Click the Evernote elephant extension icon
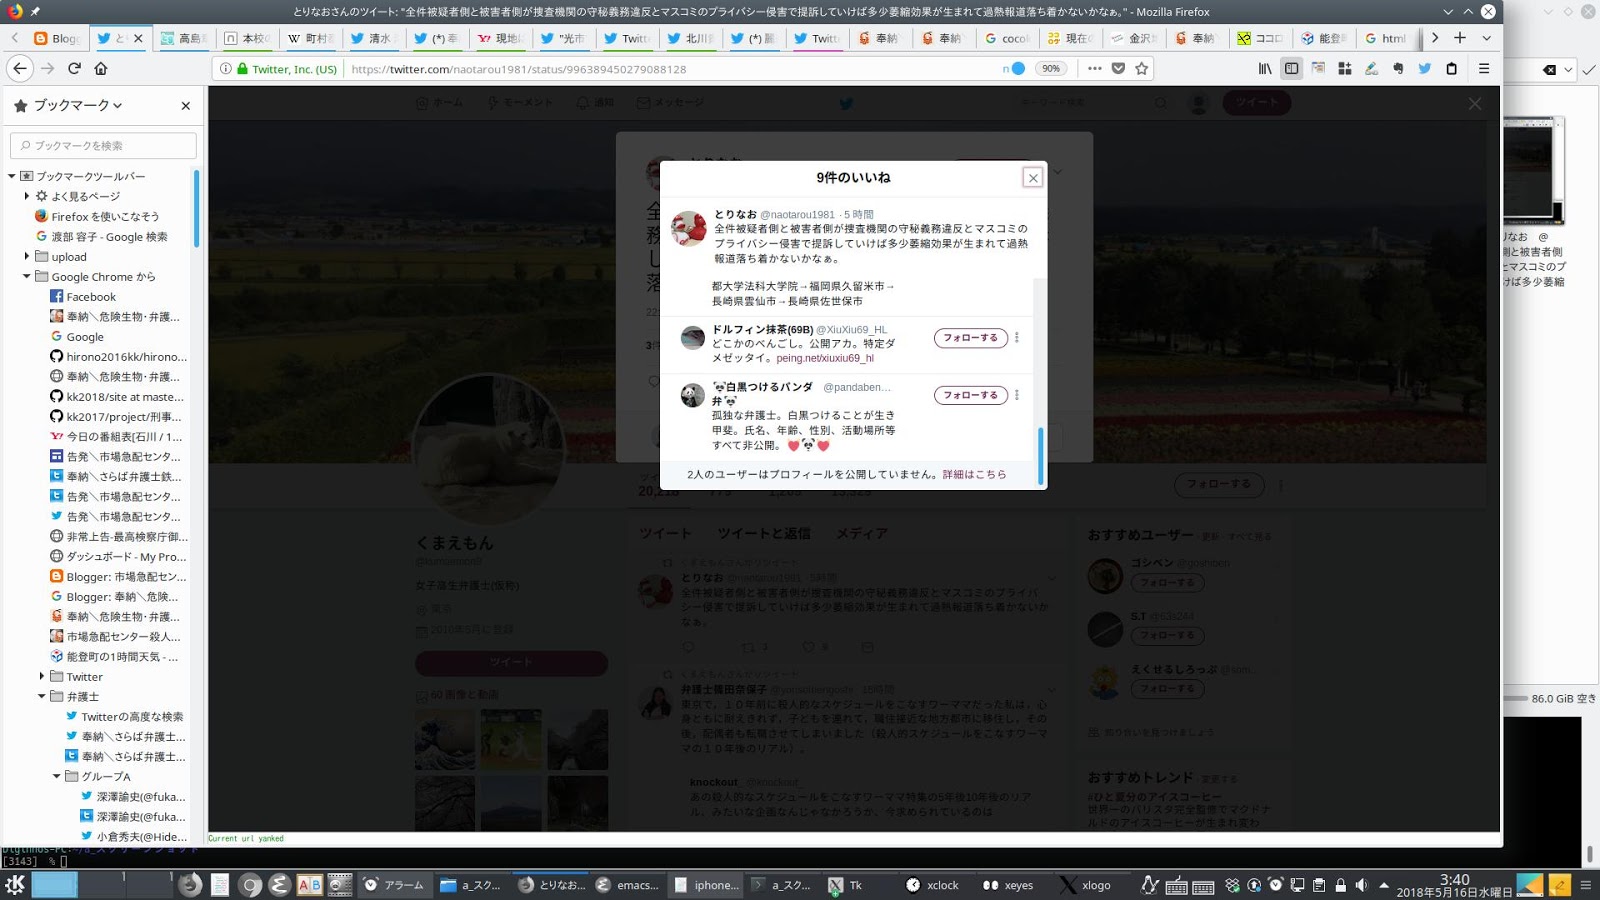The image size is (1600, 900). 1398,68
